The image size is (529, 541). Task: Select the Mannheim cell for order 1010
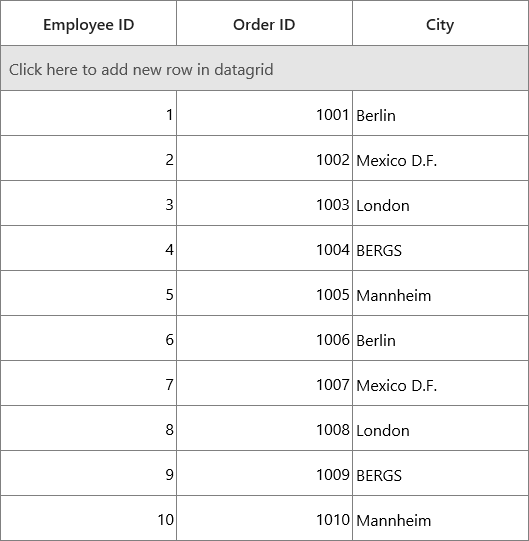coord(440,518)
